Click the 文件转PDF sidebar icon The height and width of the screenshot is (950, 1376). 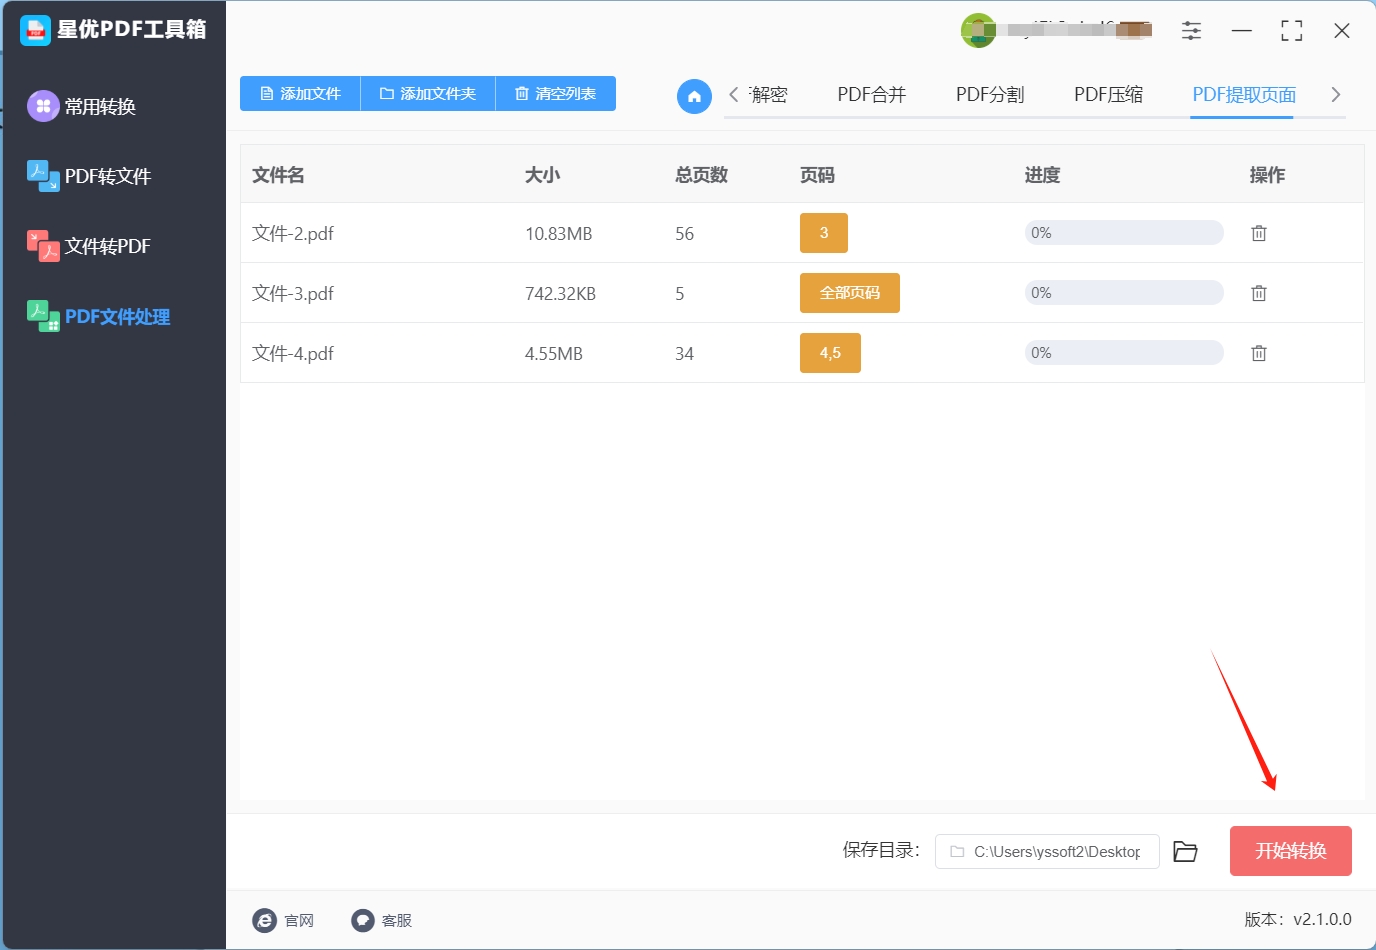click(43, 246)
